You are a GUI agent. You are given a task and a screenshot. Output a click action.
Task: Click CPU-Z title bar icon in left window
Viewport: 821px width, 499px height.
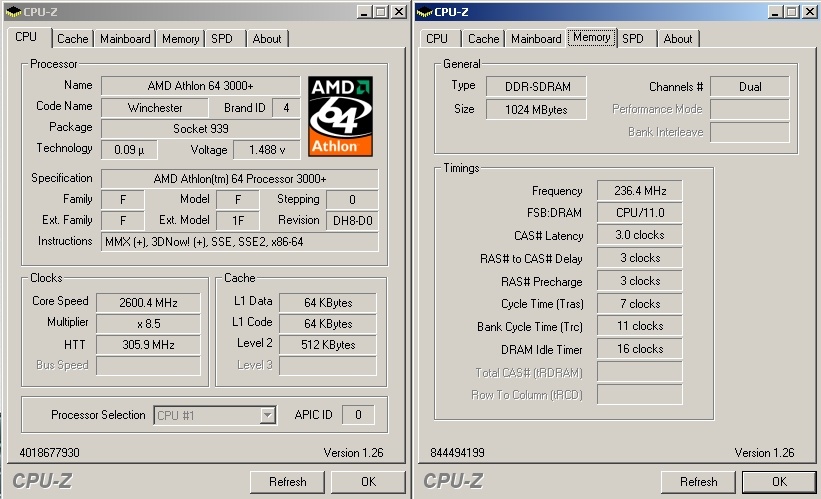(14, 12)
